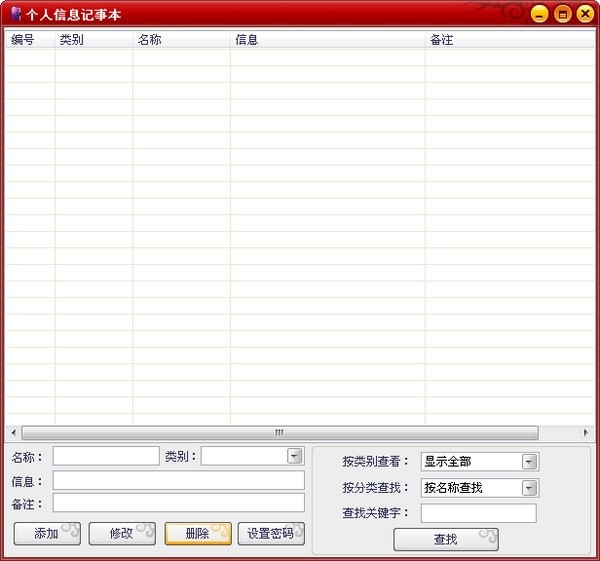This screenshot has width=600, height=561.
Task: Maximize the 个人信息记事本 window
Action: [x=562, y=15]
